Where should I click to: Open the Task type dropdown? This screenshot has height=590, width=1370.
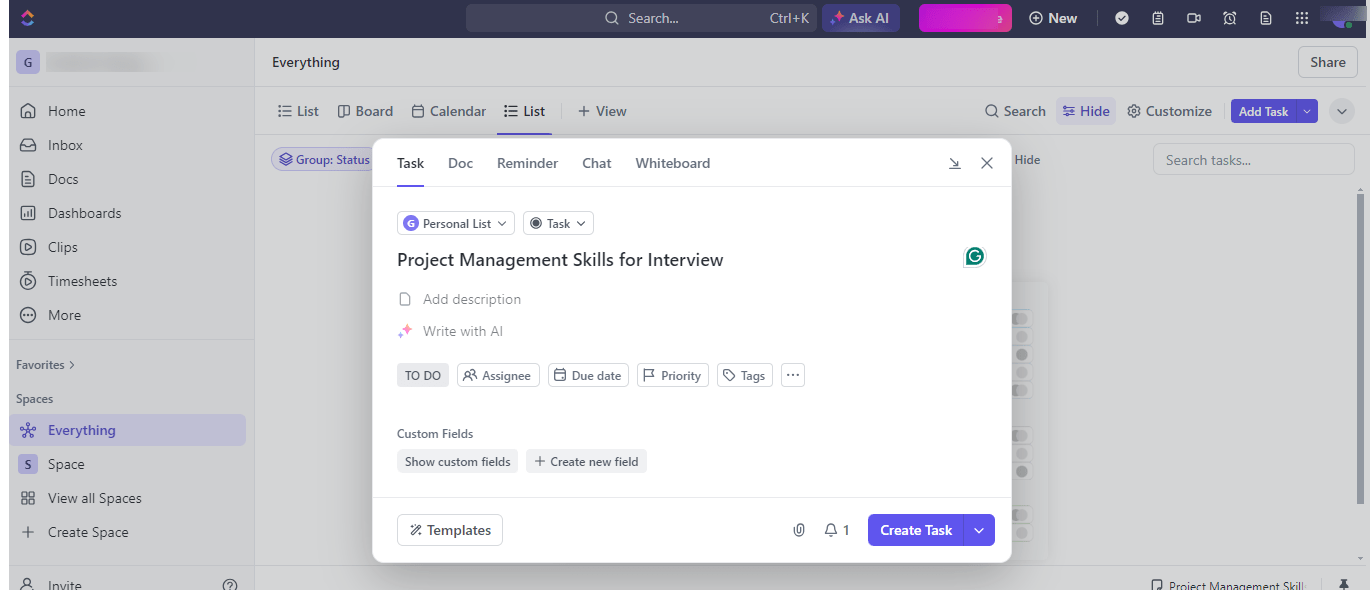click(558, 223)
